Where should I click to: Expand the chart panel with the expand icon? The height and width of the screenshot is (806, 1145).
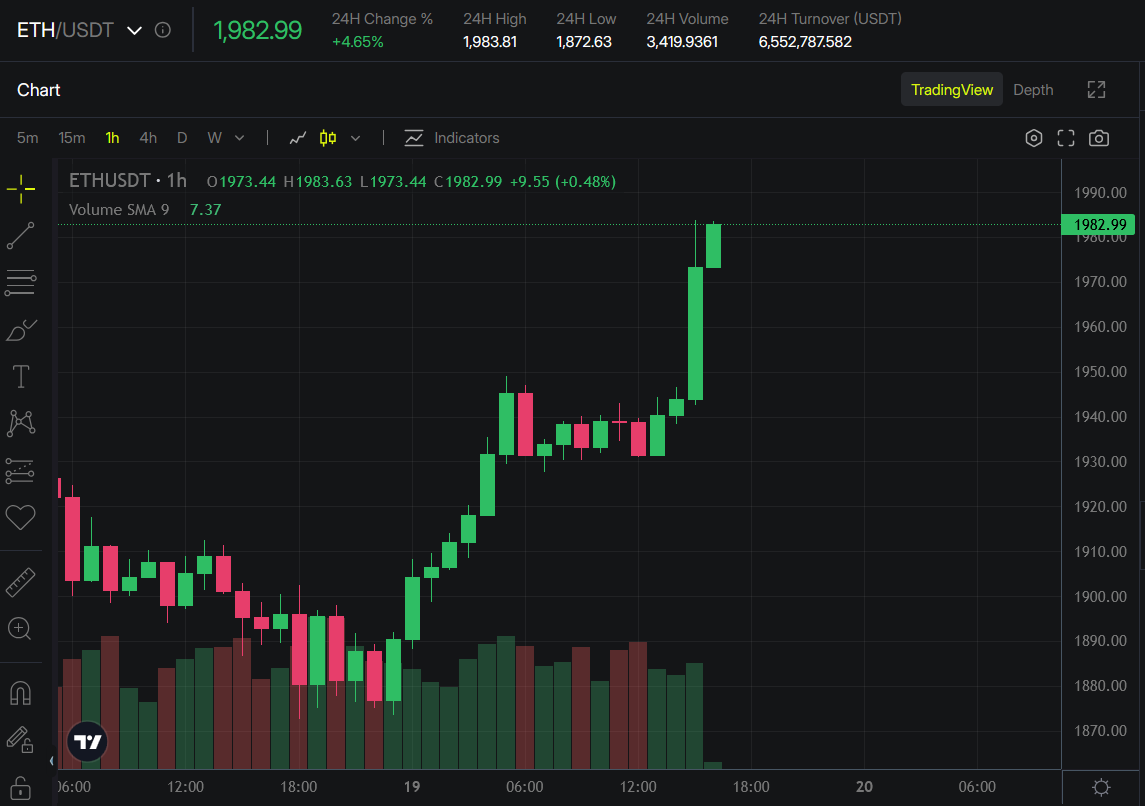(x=1096, y=90)
